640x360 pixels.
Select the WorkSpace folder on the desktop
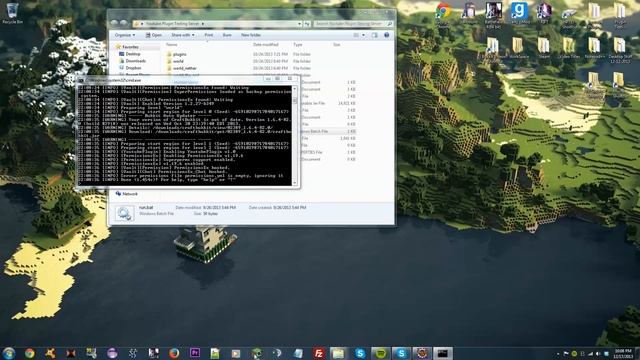pos(518,48)
